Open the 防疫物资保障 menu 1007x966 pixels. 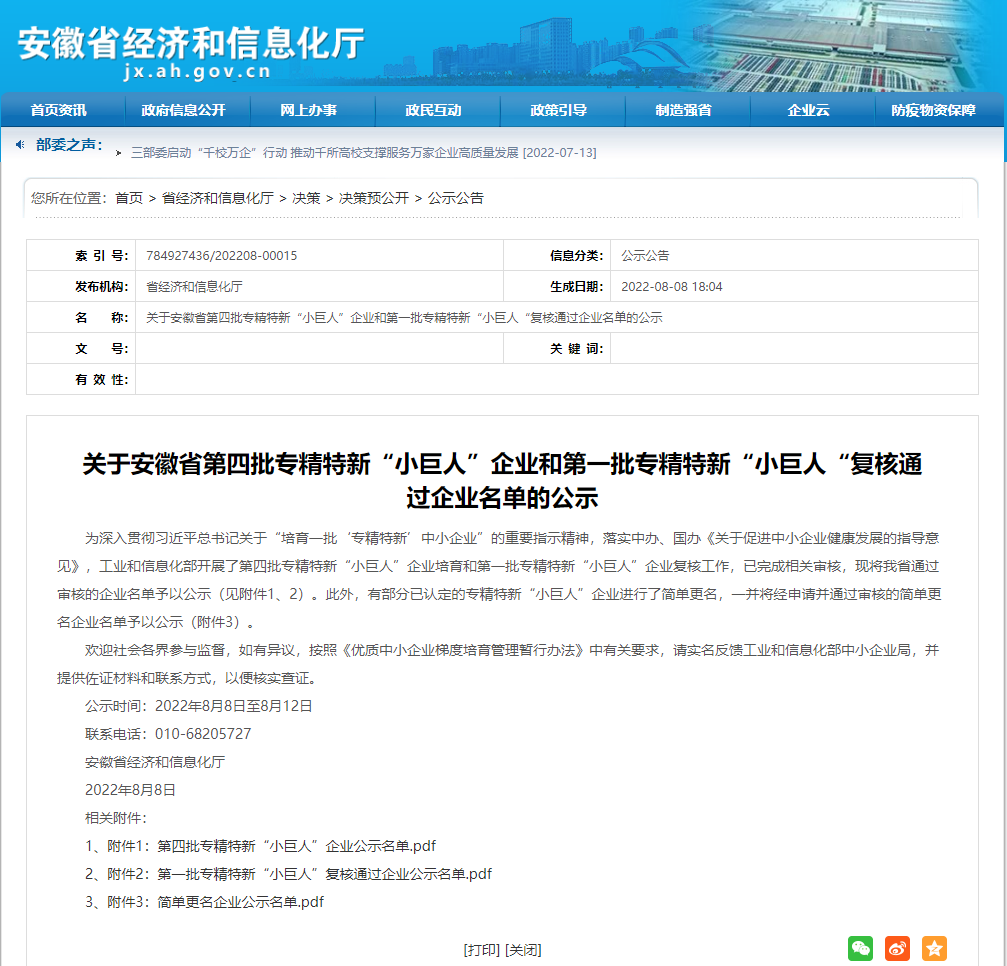933,110
